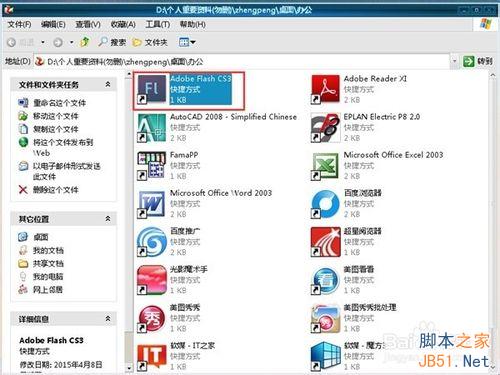Select the FamaPP shortcut icon
Image resolution: width=500 pixels, height=375 pixels.
pyautogui.click(x=152, y=166)
